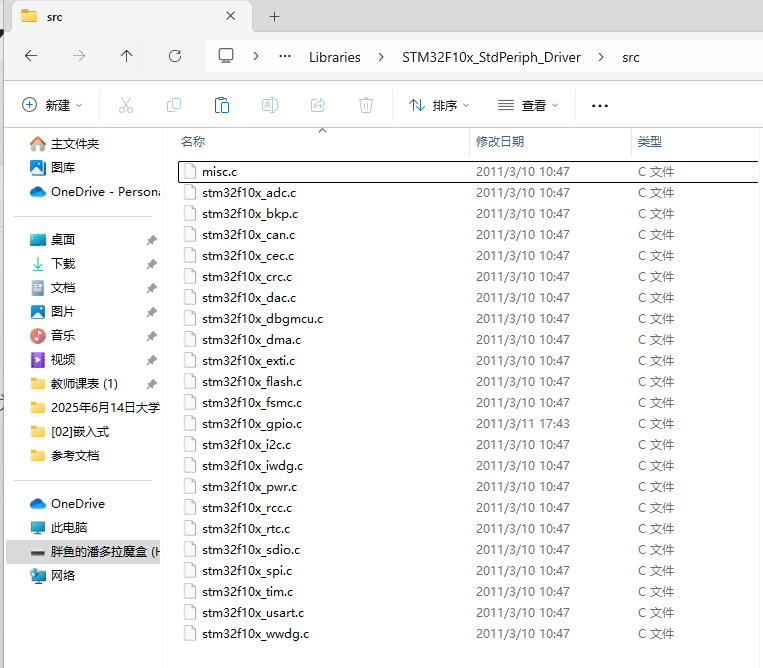763x668 pixels.
Task: Select stm32f10x_gpio.c file
Action: [468, 424]
